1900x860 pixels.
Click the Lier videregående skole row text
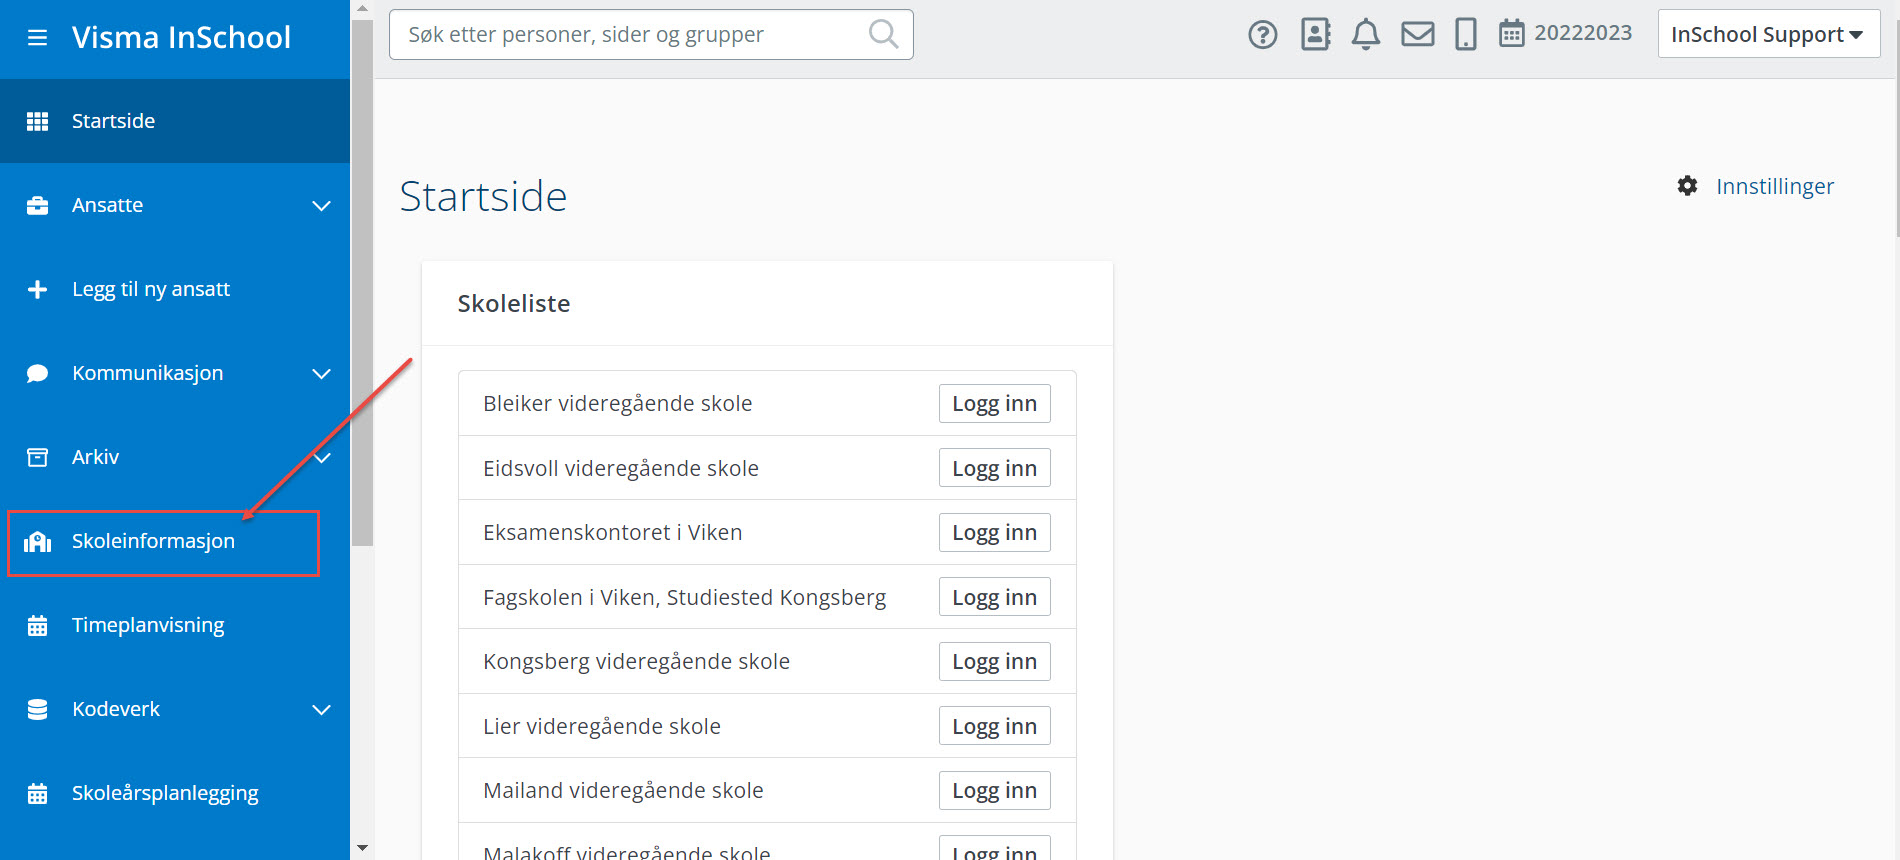coord(602,727)
